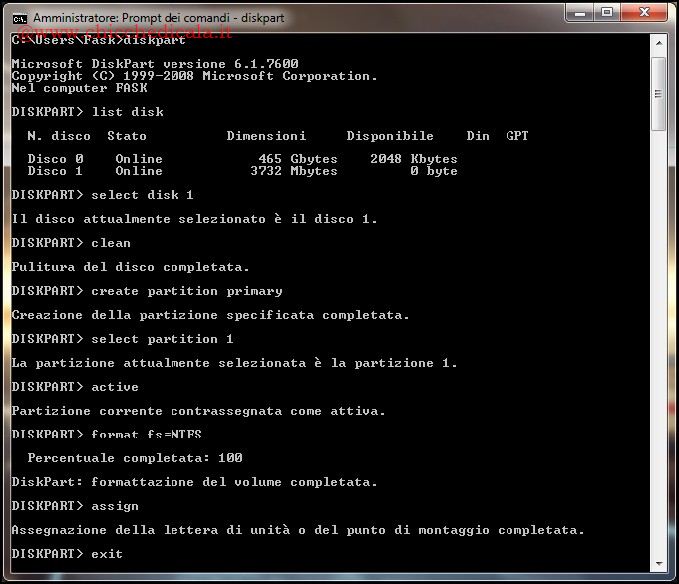The image size is (679, 584).
Task: Click the empty scrollbar track below the thumb
Action: [659, 350]
